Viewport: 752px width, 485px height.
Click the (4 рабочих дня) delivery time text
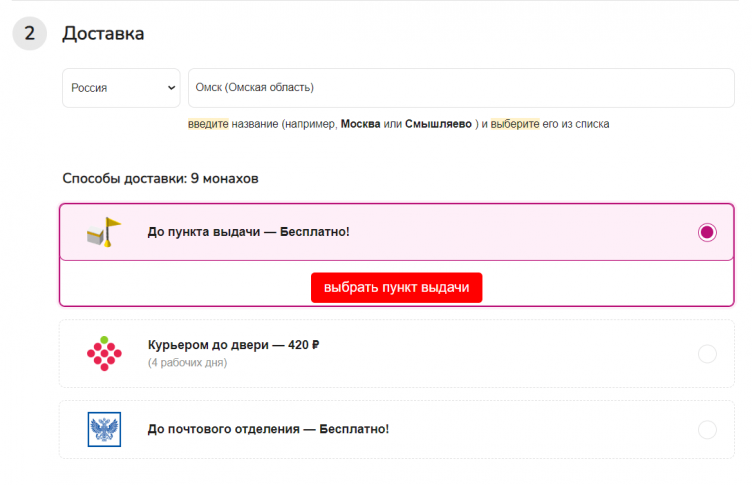188,363
